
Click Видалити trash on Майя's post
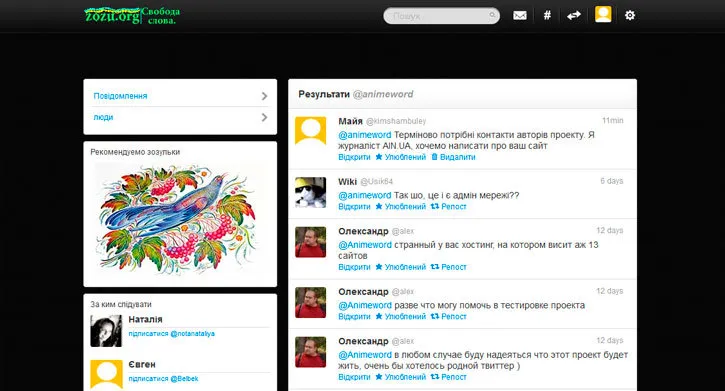pos(453,157)
